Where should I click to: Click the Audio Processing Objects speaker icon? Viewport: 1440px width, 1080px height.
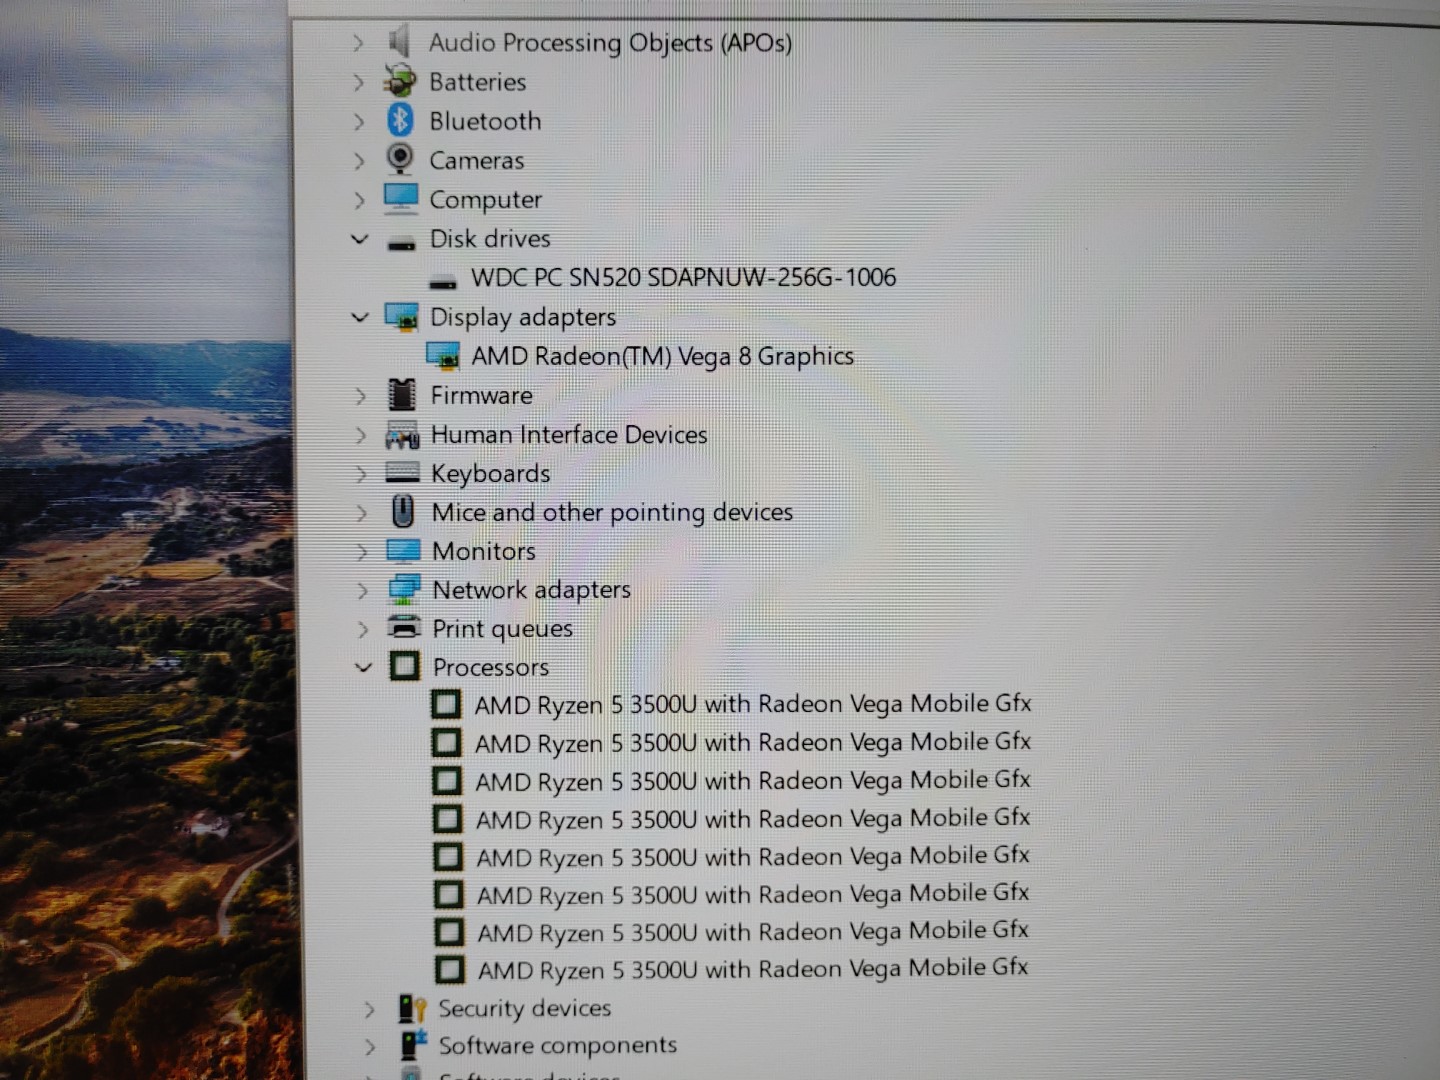coord(399,42)
